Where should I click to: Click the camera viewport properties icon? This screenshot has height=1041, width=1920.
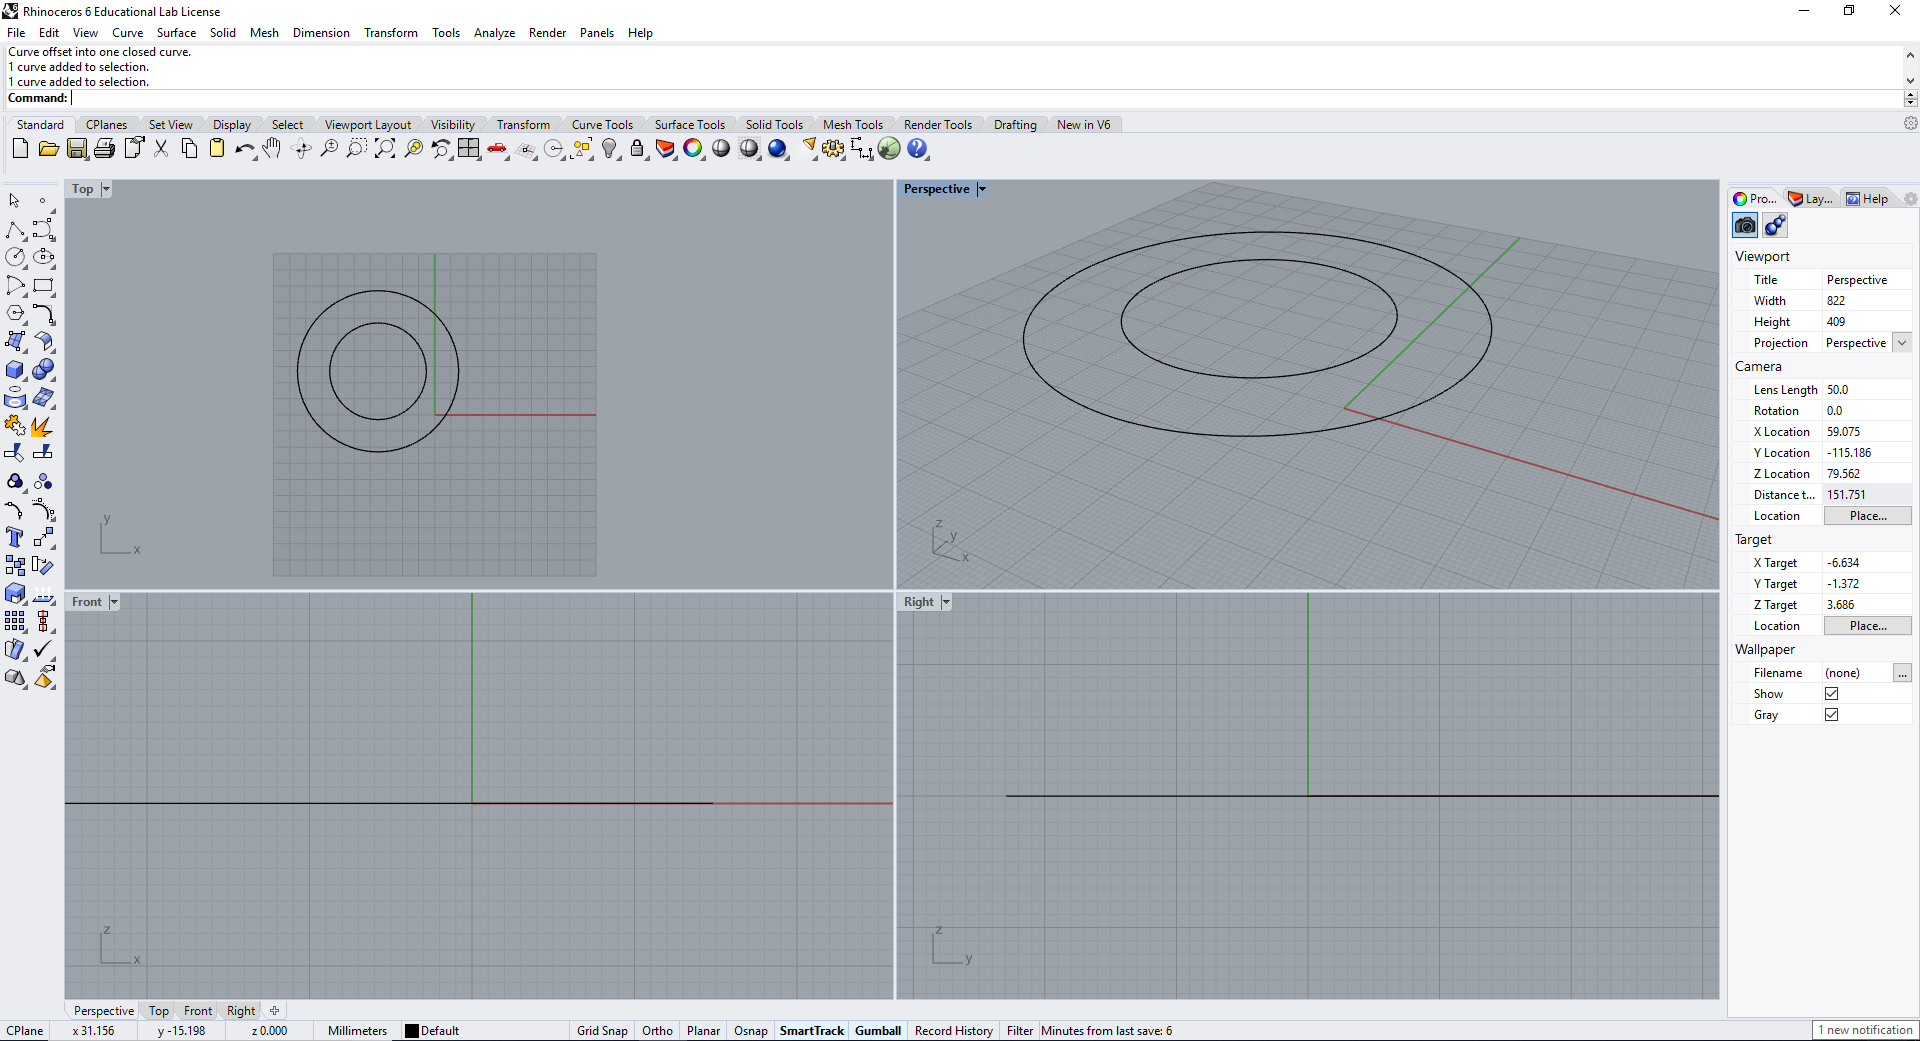pyautogui.click(x=1745, y=226)
